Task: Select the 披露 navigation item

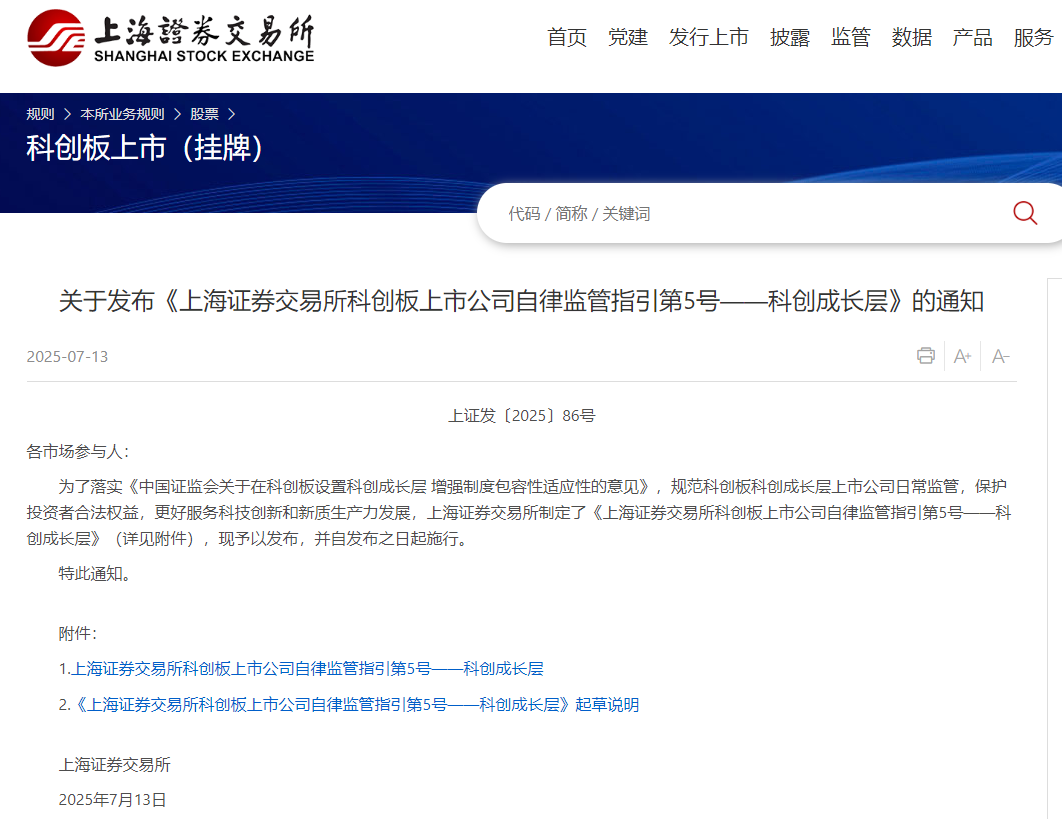Action: click(790, 37)
